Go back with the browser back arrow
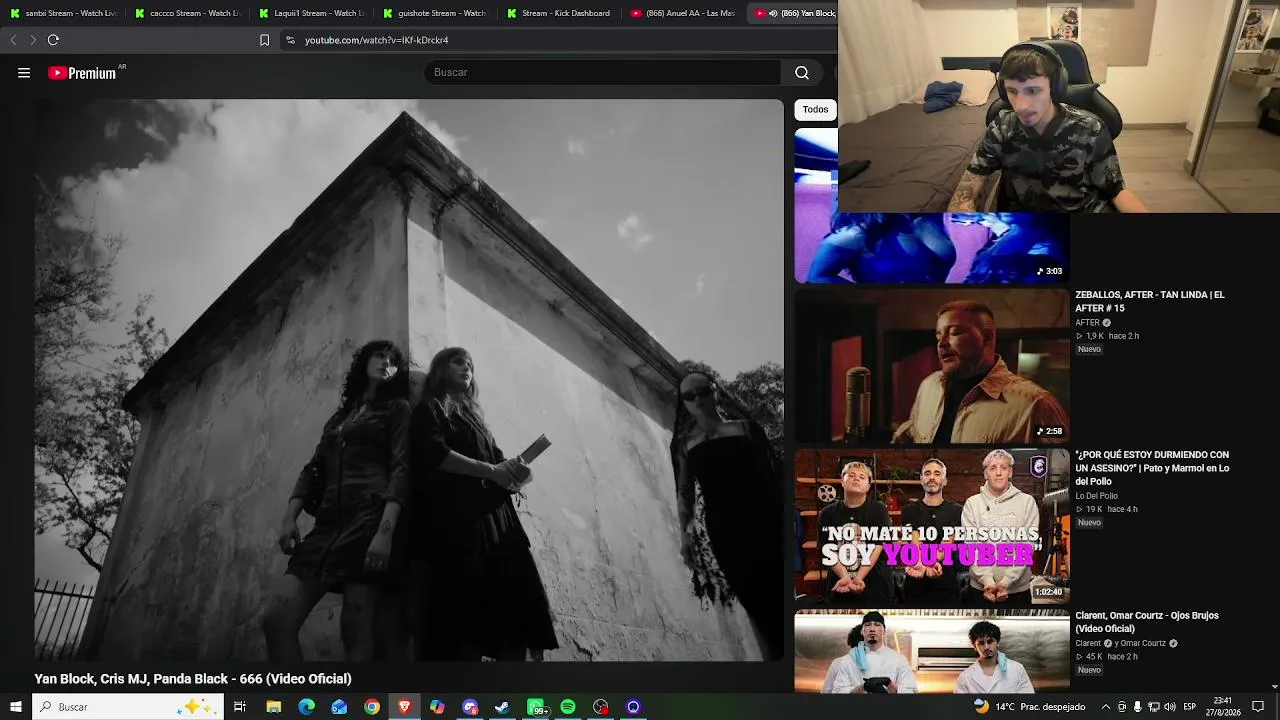 [x=13, y=40]
